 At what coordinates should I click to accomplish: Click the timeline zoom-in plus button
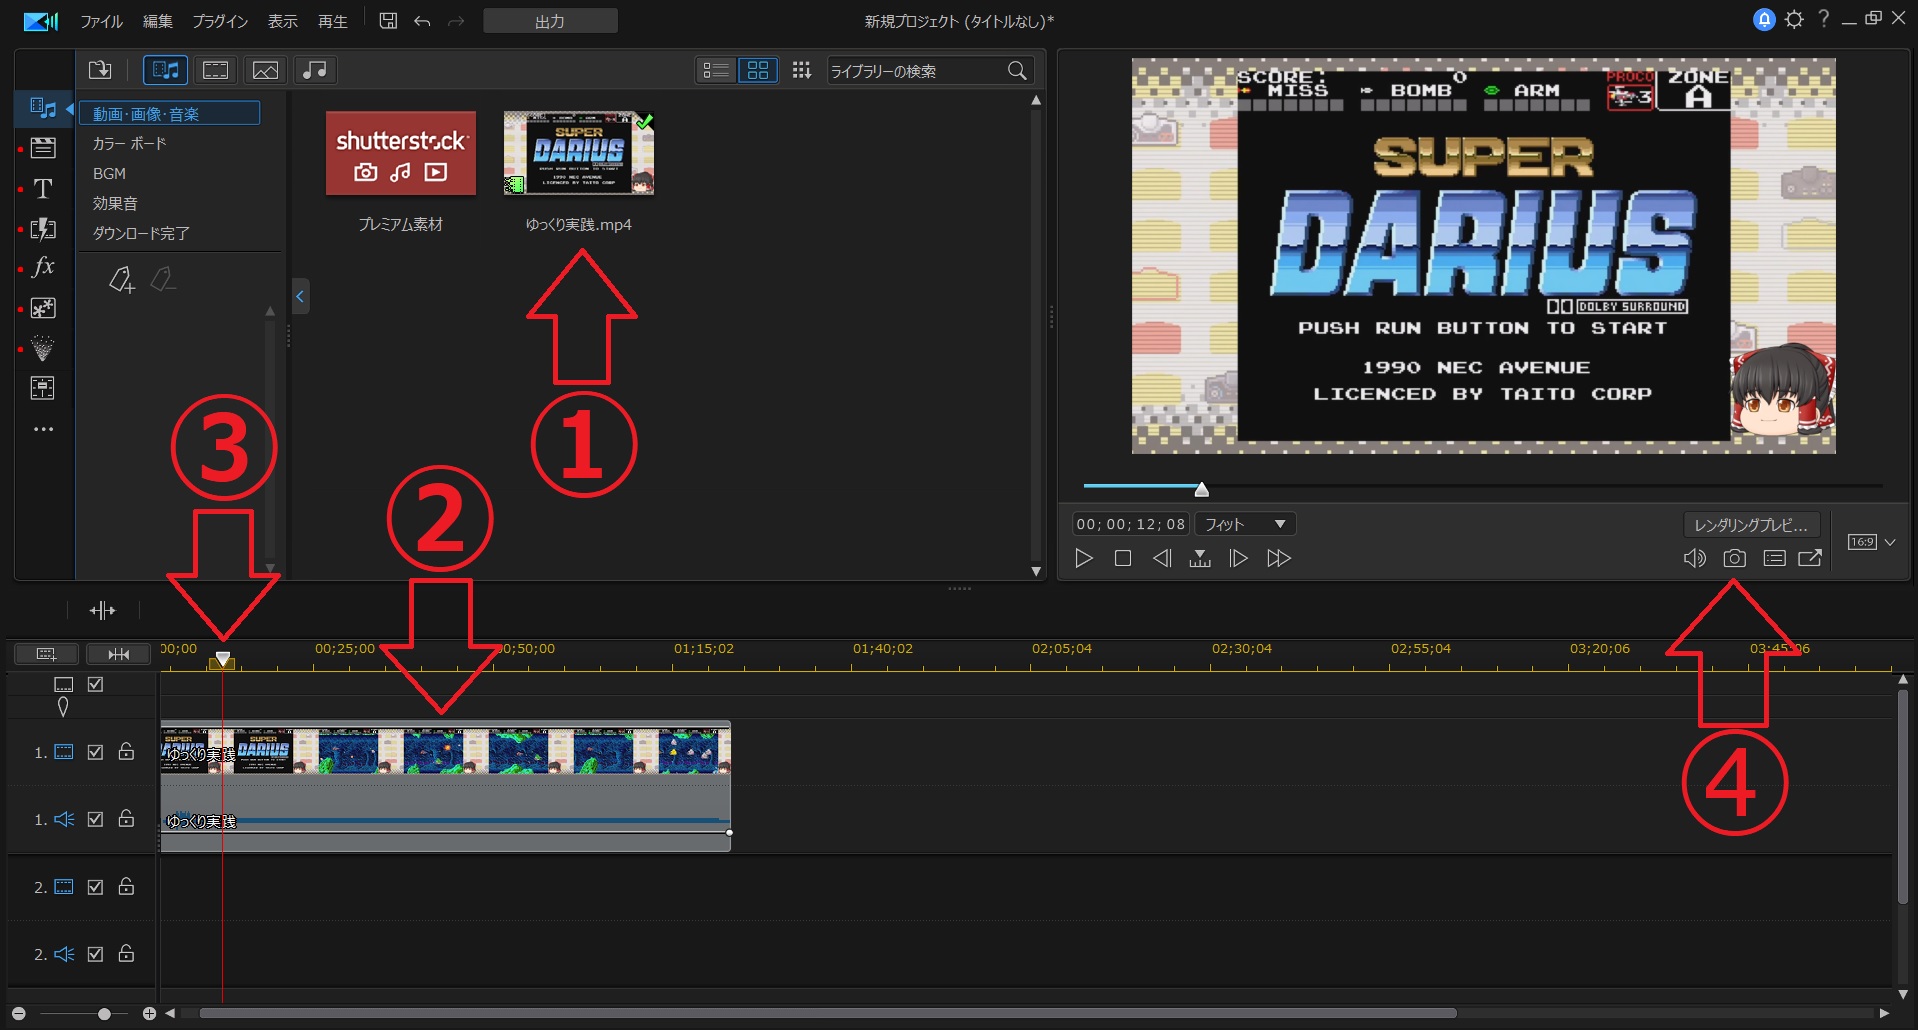coord(149,1014)
